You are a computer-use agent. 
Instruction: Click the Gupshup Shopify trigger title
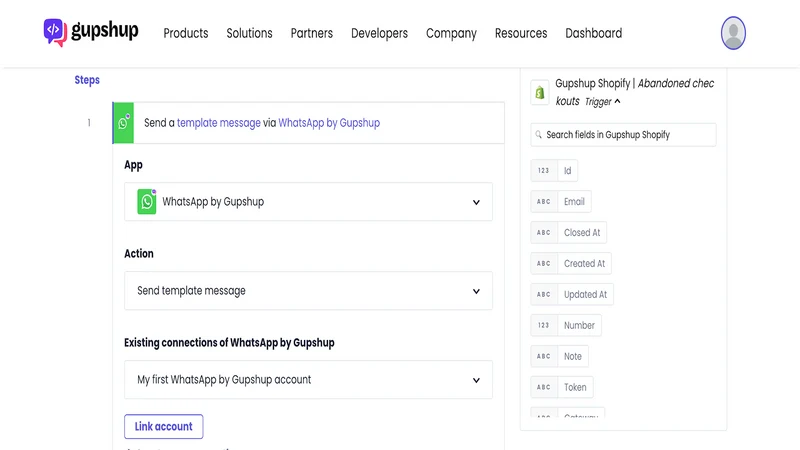(635, 92)
